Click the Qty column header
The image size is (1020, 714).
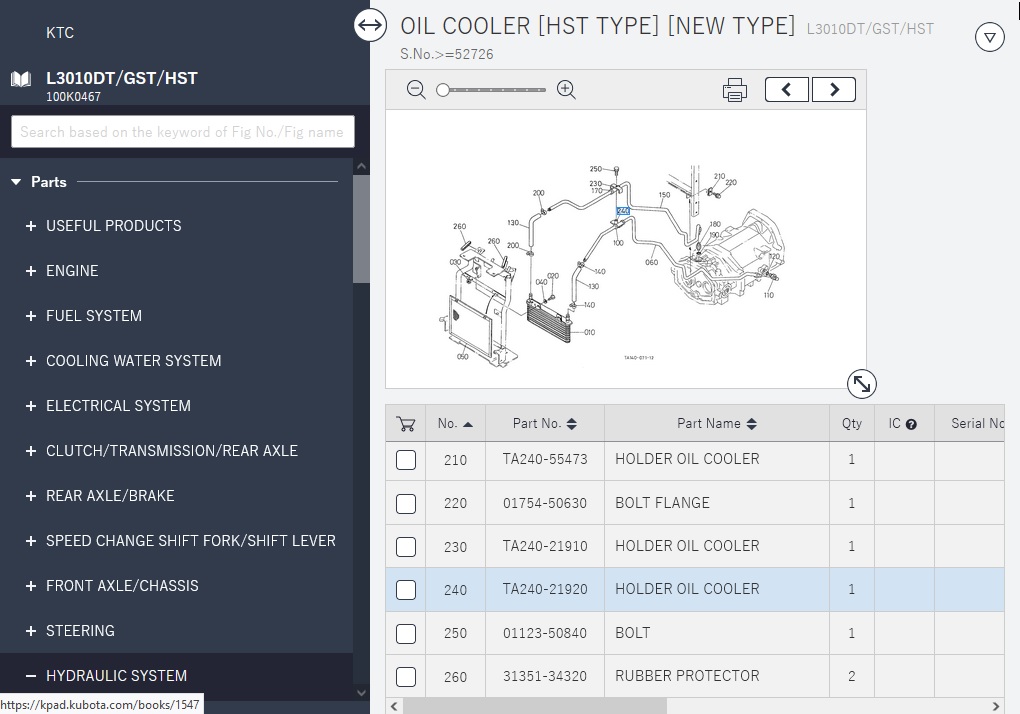[x=852, y=423]
